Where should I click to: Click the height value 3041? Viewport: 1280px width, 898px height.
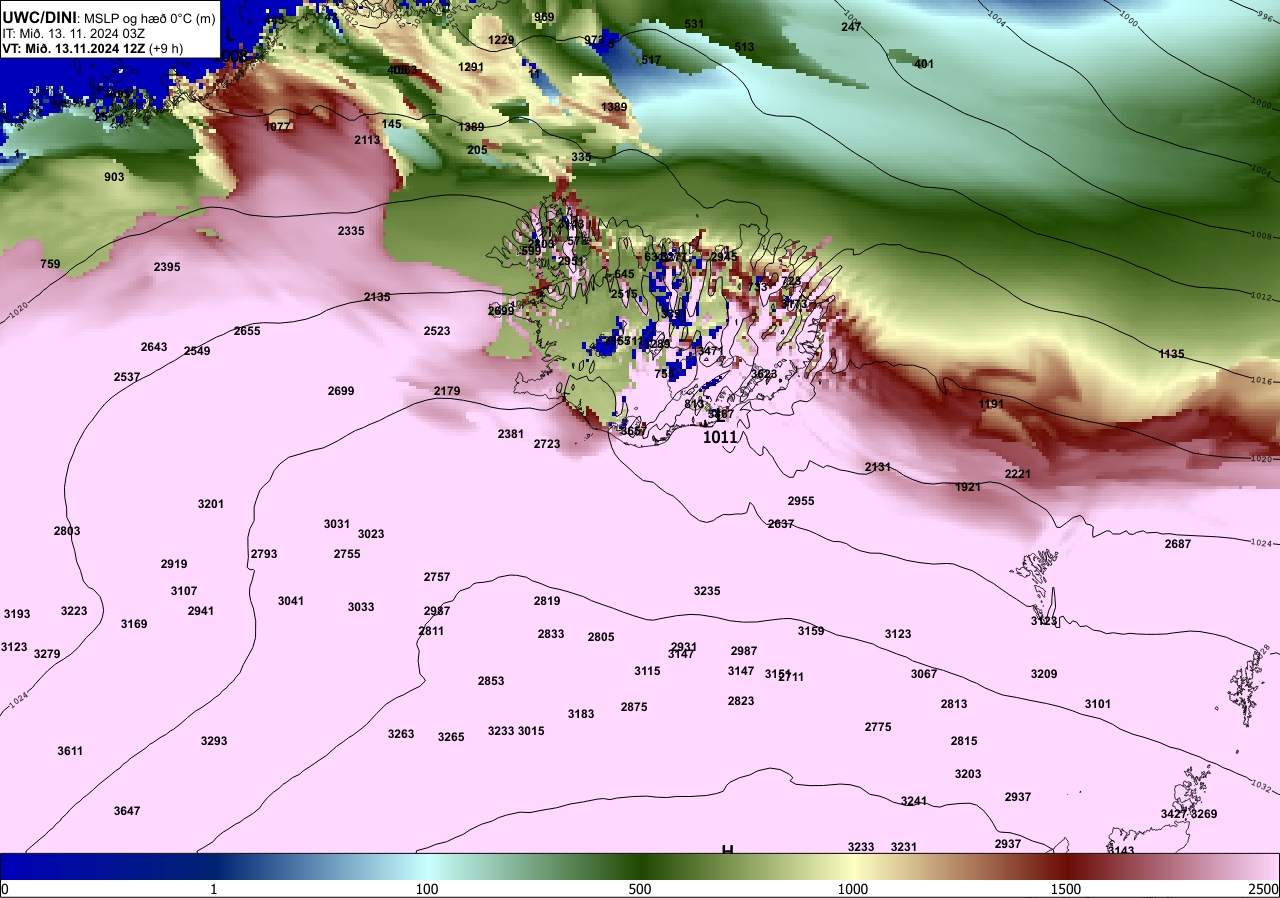coord(291,601)
